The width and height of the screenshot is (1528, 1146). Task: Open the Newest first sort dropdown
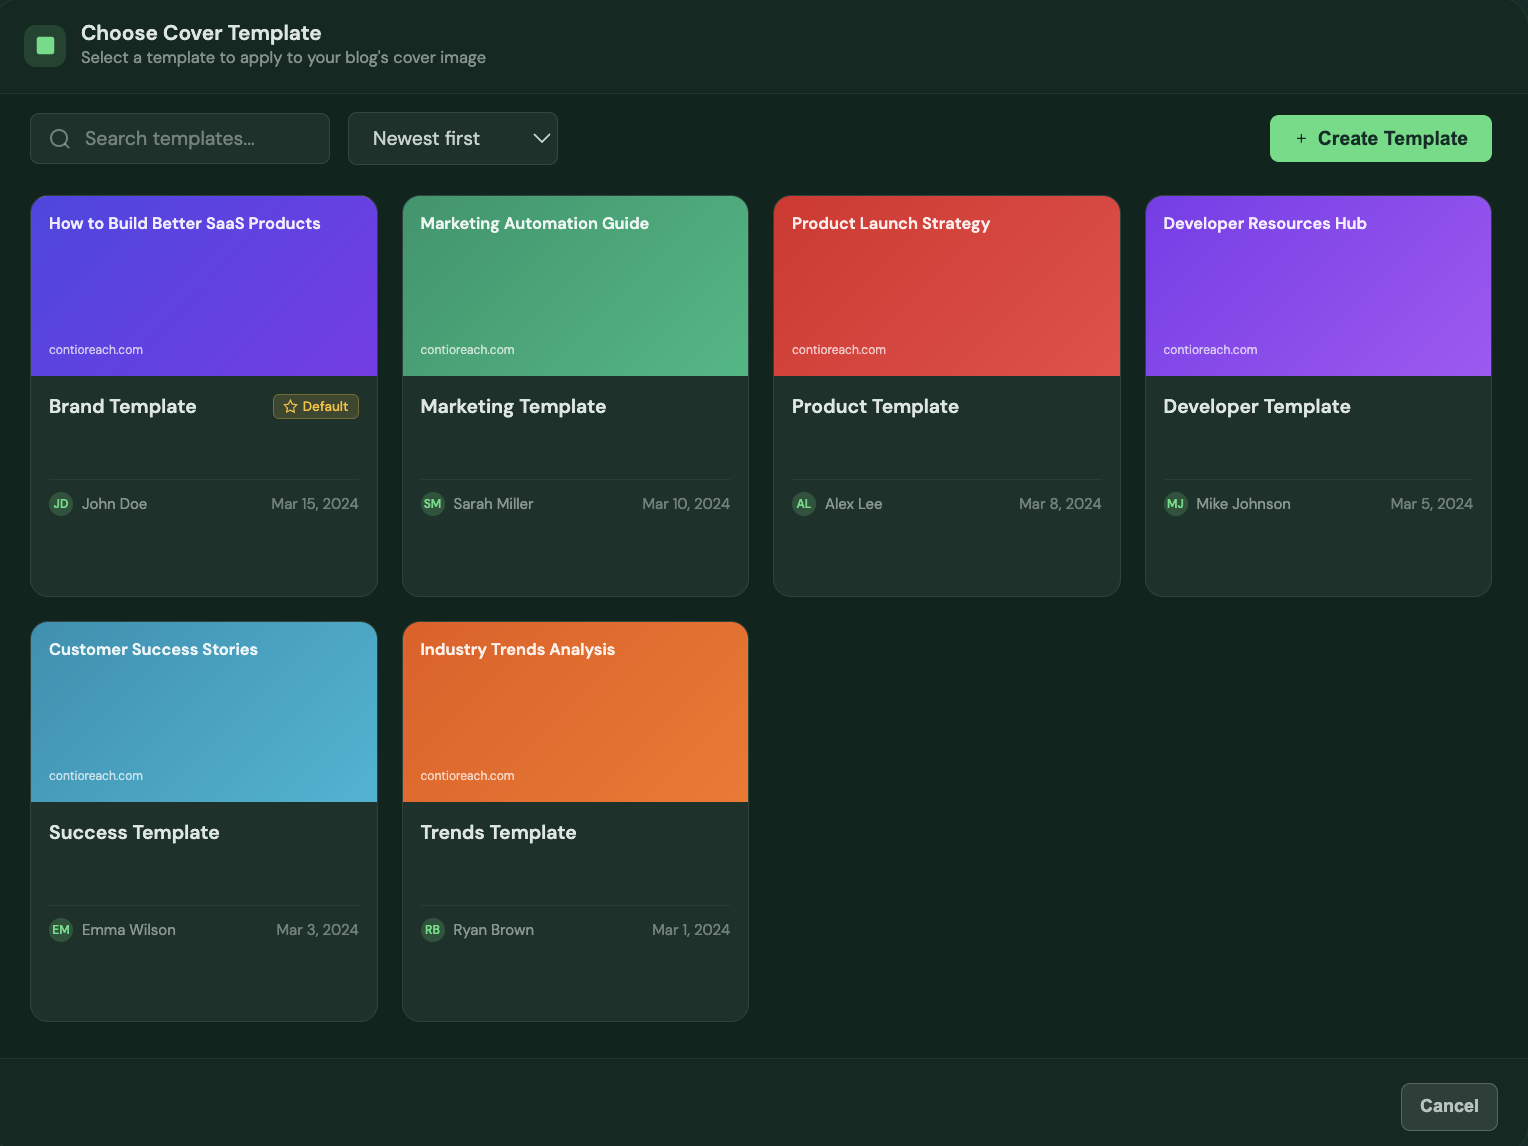pos(452,139)
